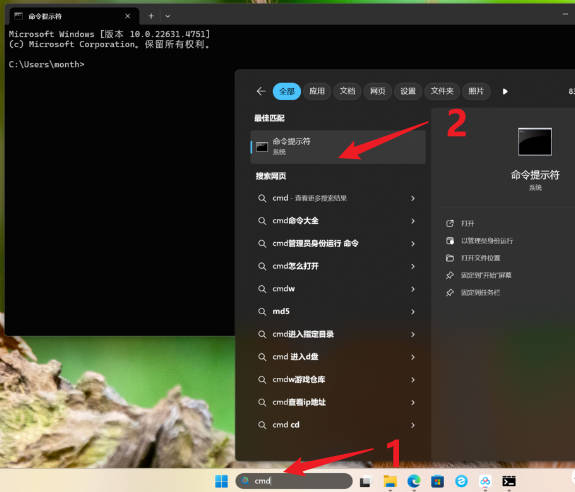Switch to the Terminal taskbar icon
This screenshot has height=492, width=575.
pyautogui.click(x=509, y=481)
